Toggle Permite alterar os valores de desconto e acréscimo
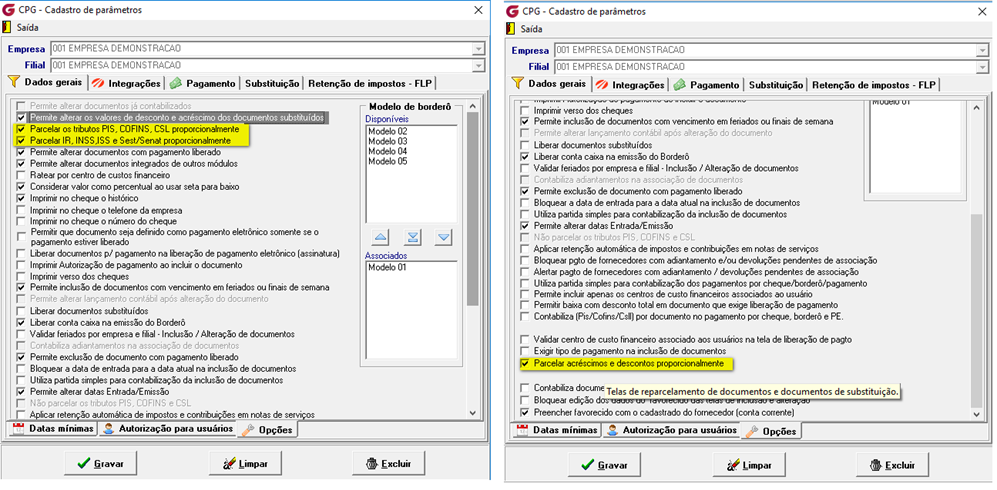Image resolution: width=997 pixels, height=490 pixels. [x=22, y=118]
